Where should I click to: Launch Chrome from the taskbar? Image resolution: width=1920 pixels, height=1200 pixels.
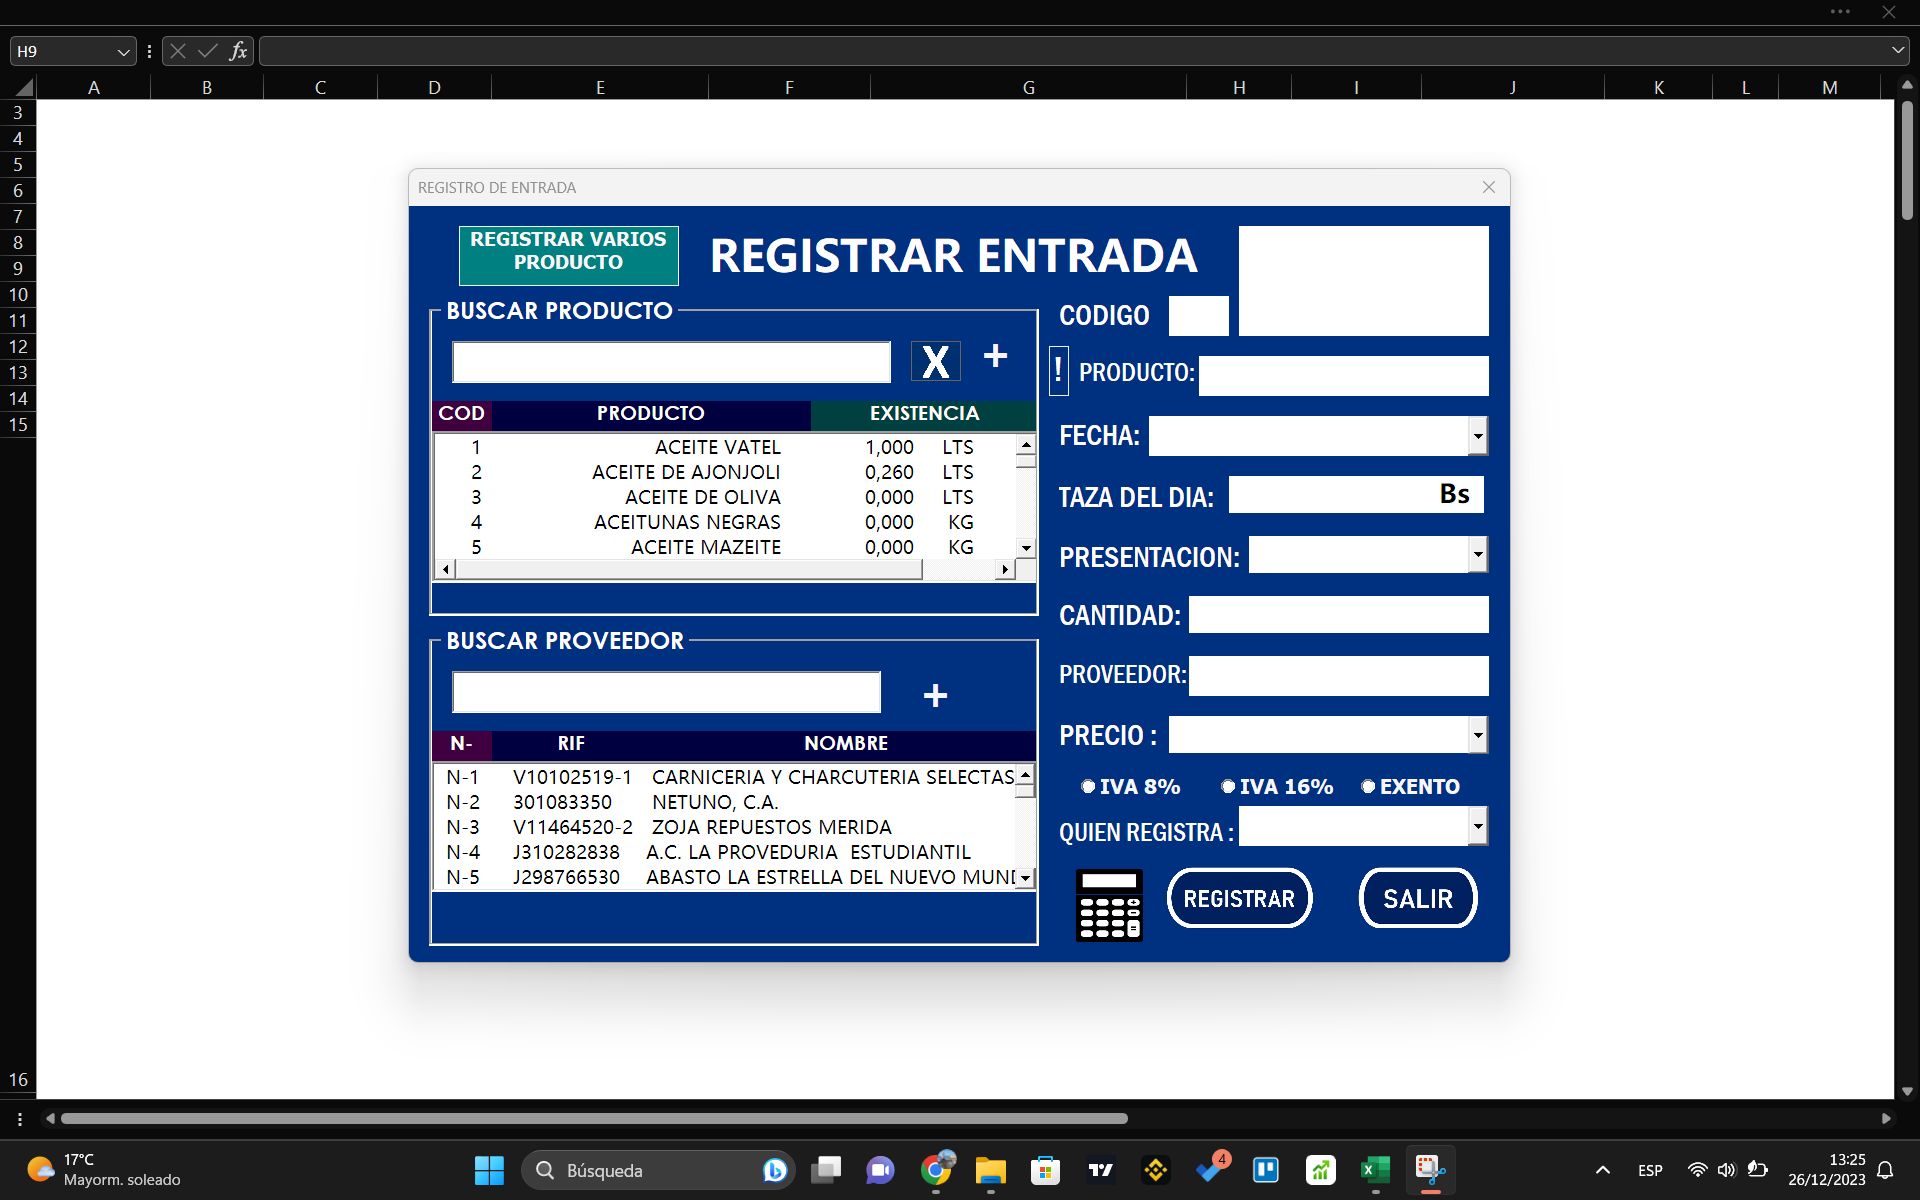pos(937,1169)
